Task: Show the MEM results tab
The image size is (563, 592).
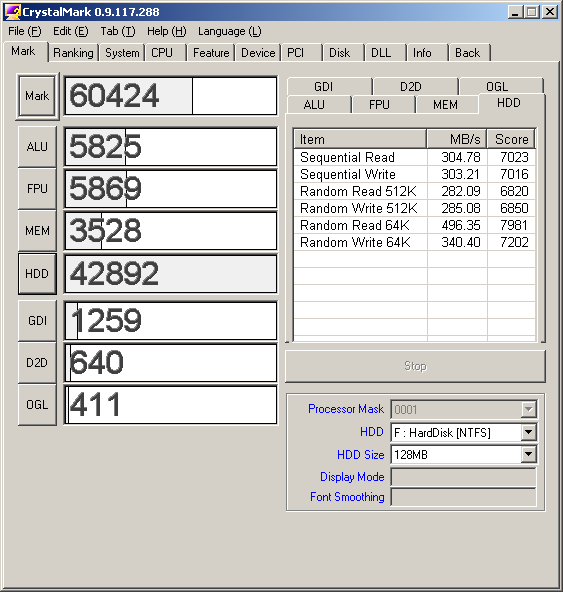Action: [x=447, y=105]
